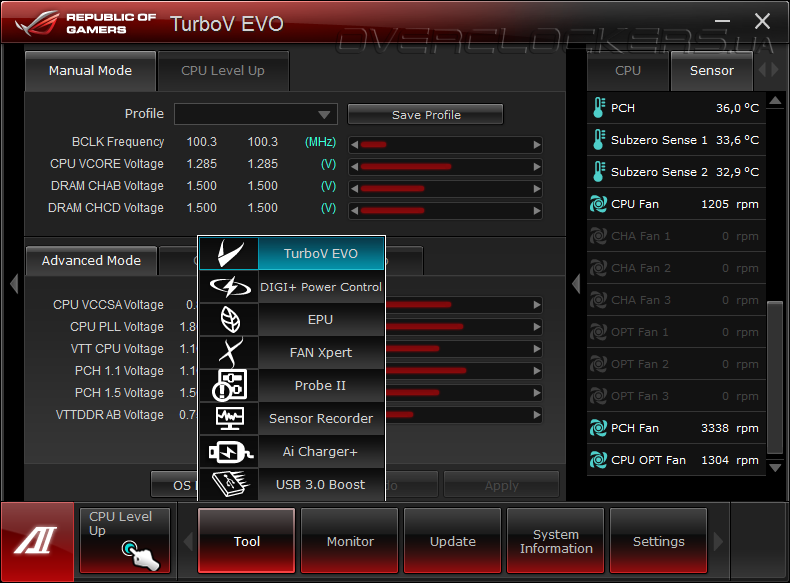Click the sensor list scroll up arrow
Image resolution: width=790 pixels, height=583 pixels.
click(775, 101)
